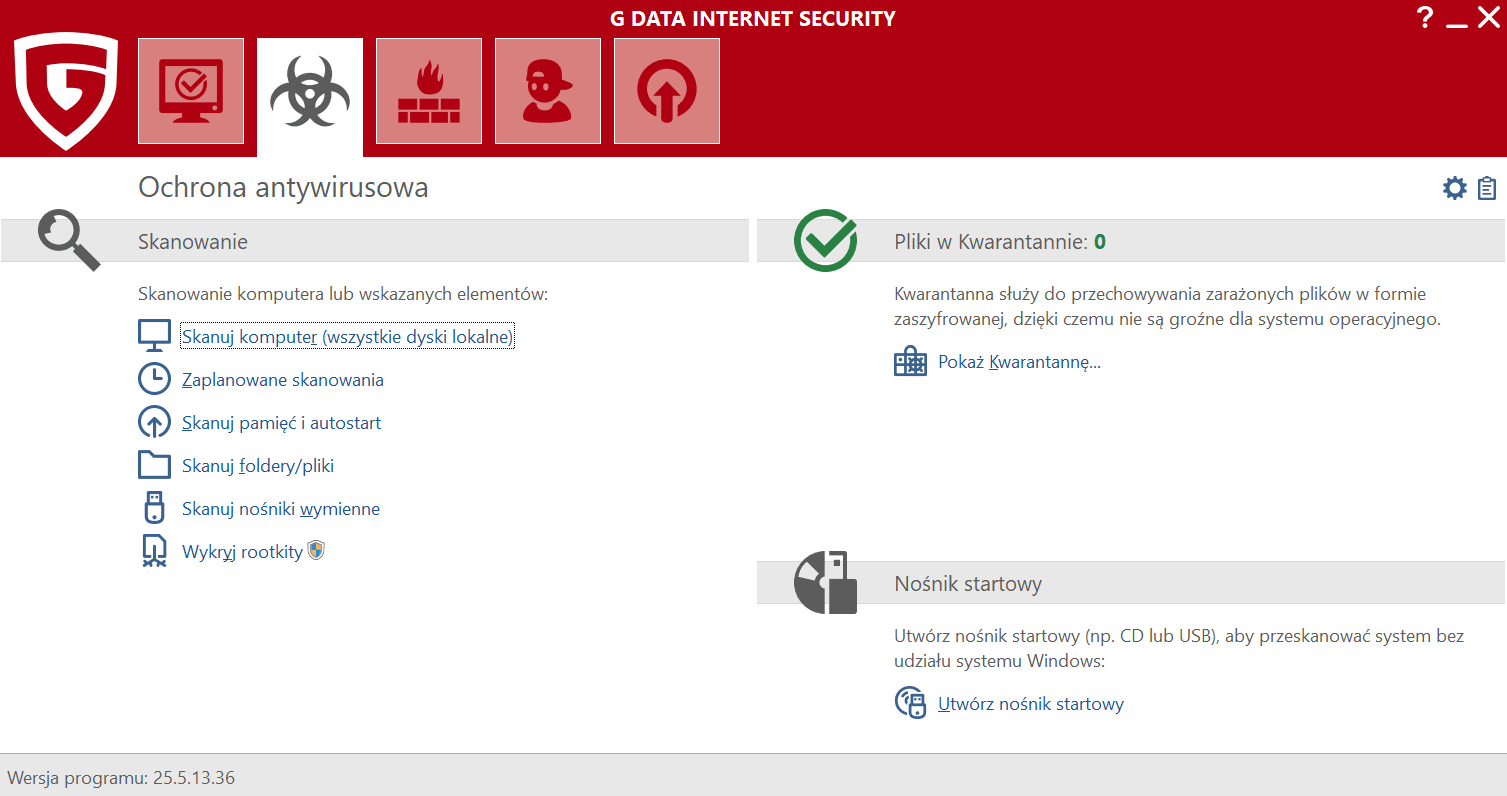The height and width of the screenshot is (796, 1507).
Task: Open the Security Center monitor tab
Action: tap(190, 91)
